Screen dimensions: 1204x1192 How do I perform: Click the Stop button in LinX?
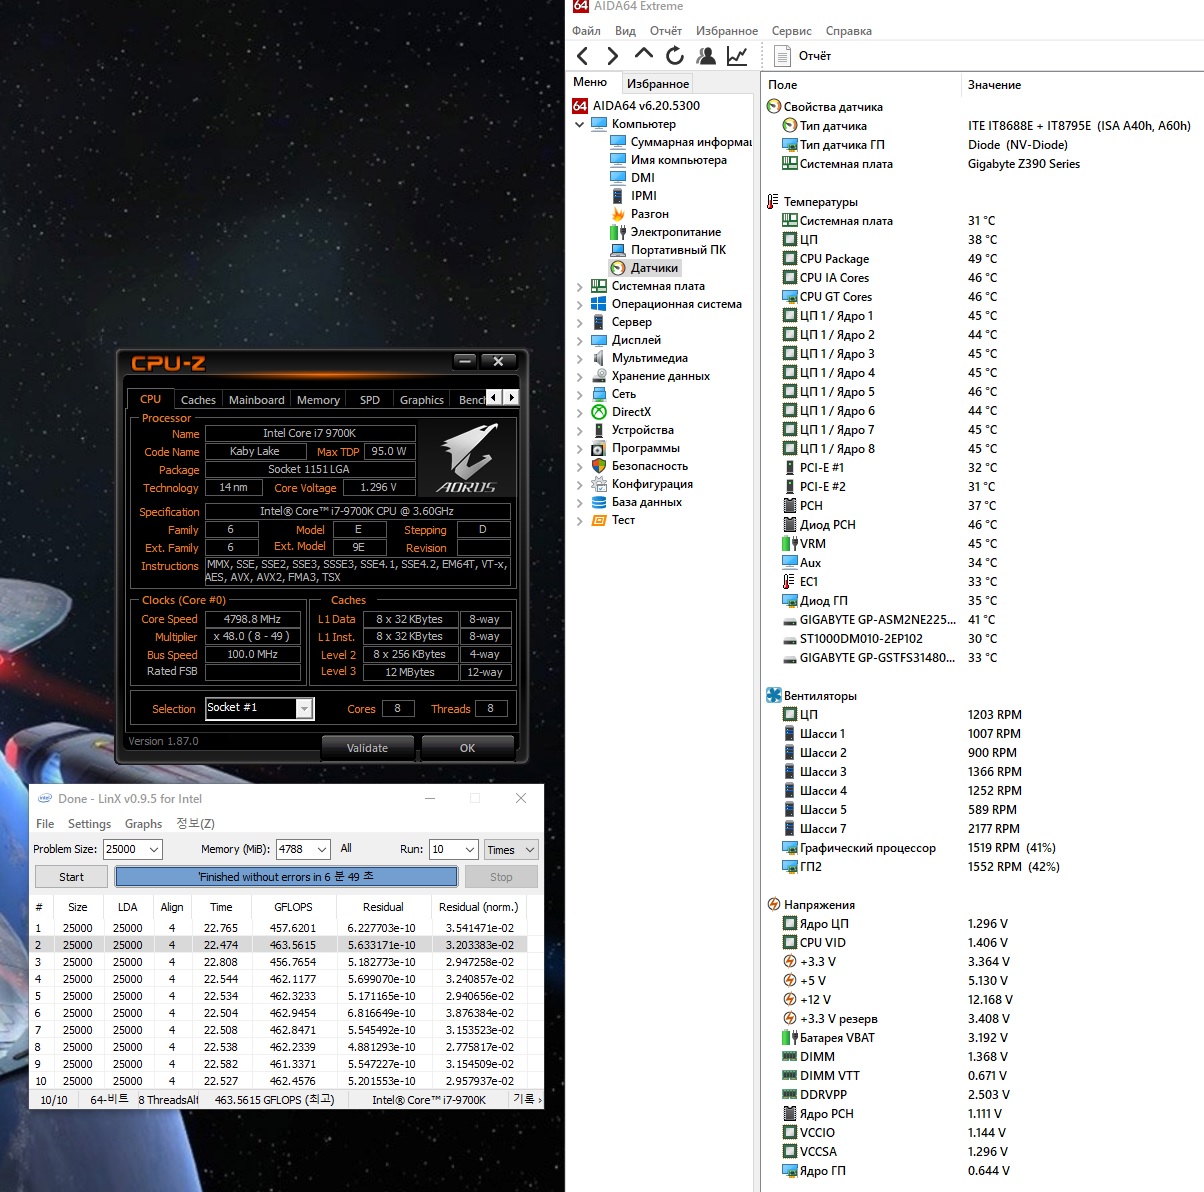coord(501,877)
